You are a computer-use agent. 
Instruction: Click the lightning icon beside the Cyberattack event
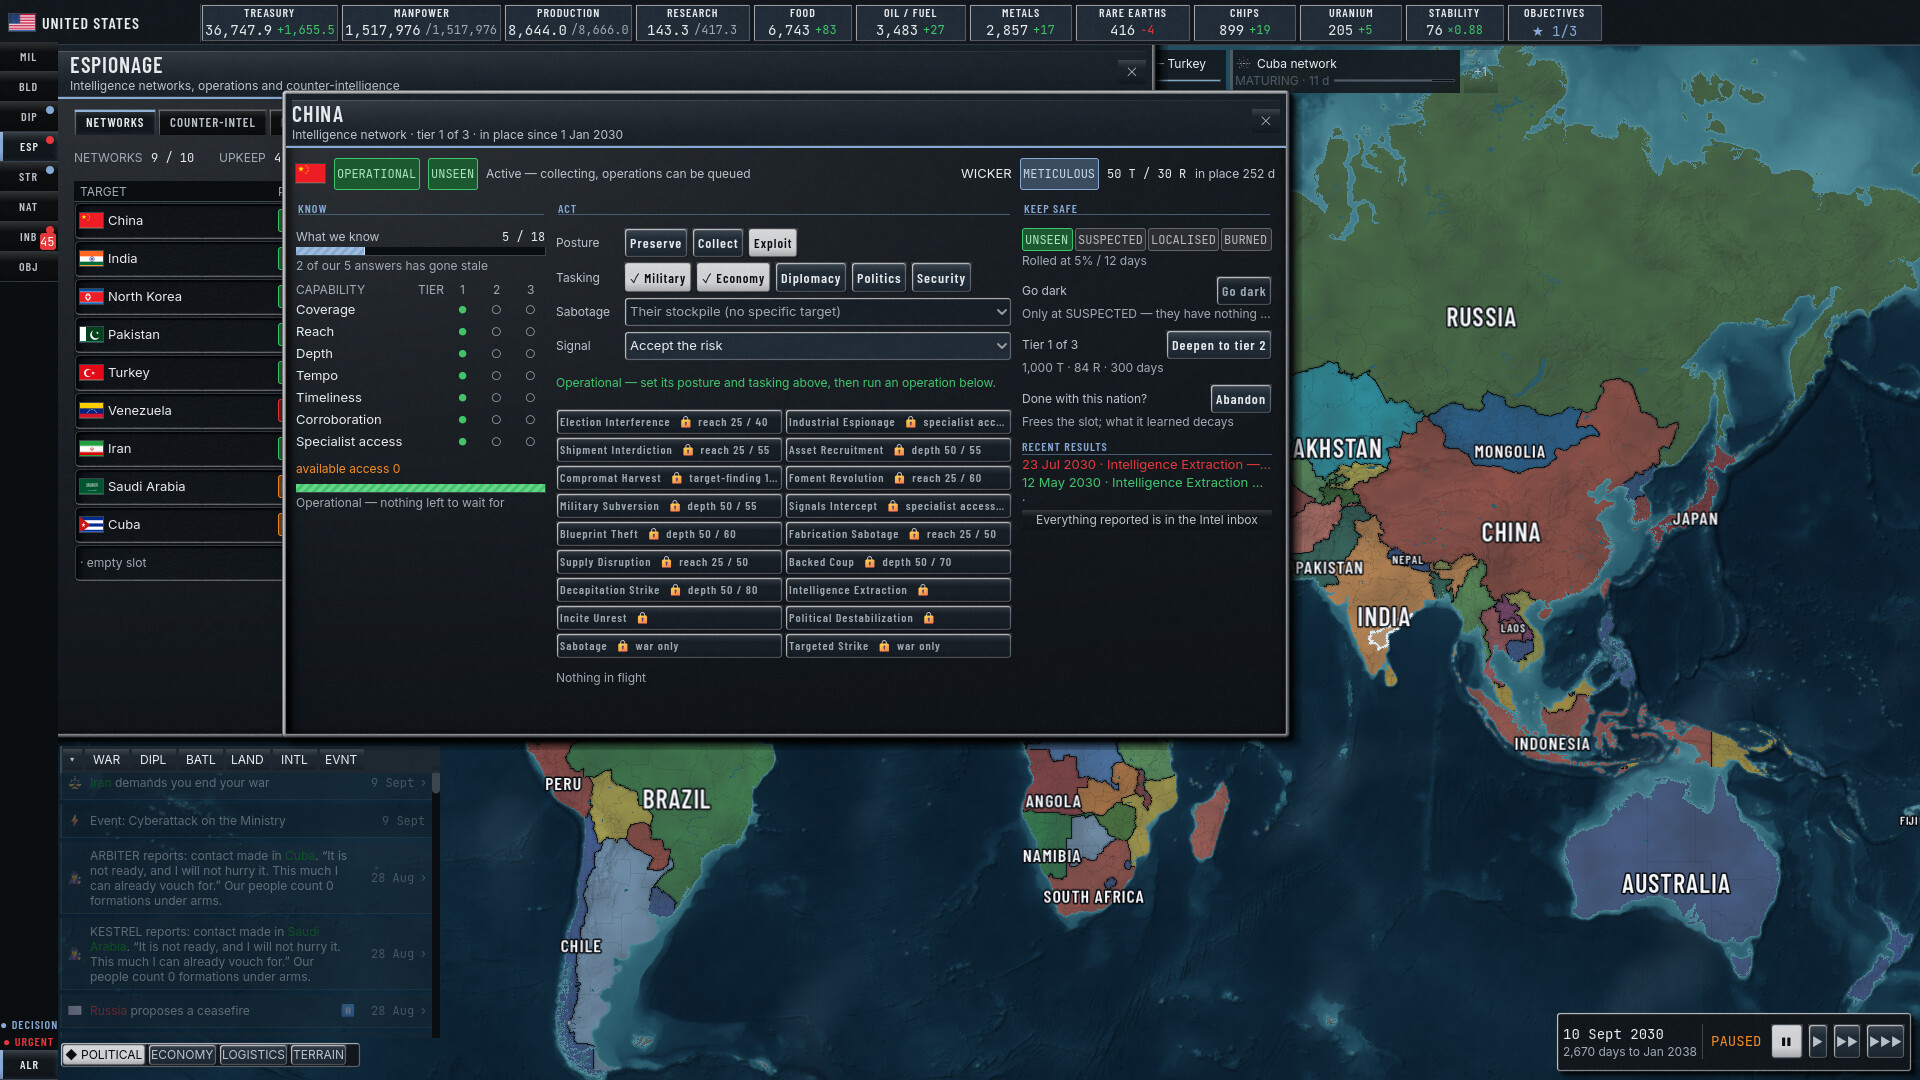click(x=75, y=820)
